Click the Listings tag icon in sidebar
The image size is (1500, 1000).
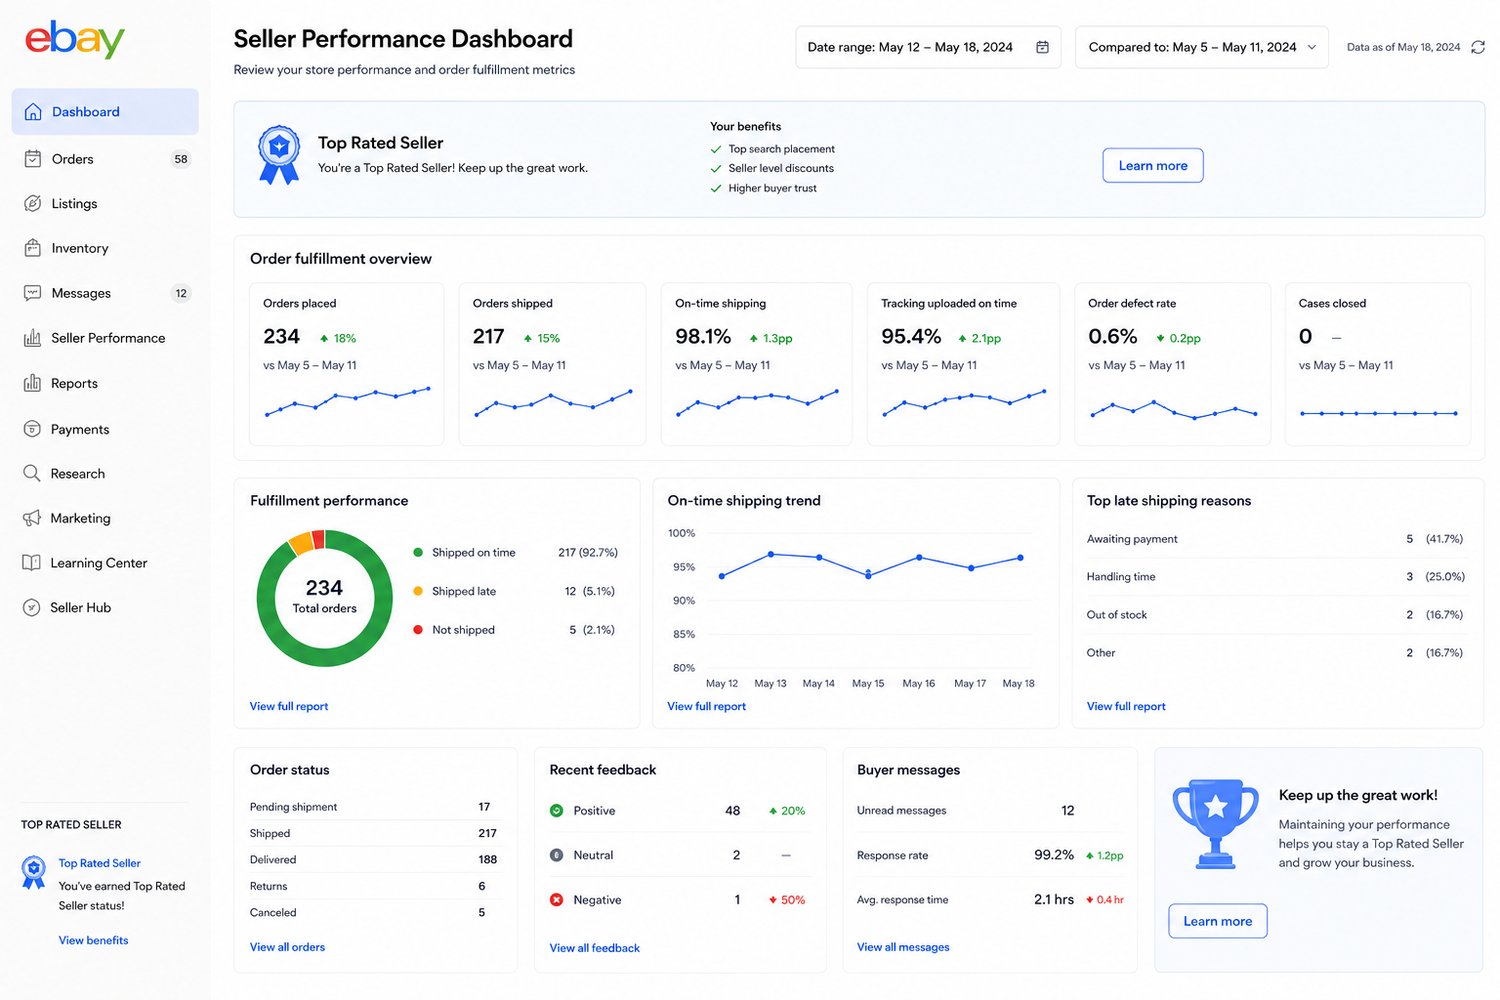point(33,204)
